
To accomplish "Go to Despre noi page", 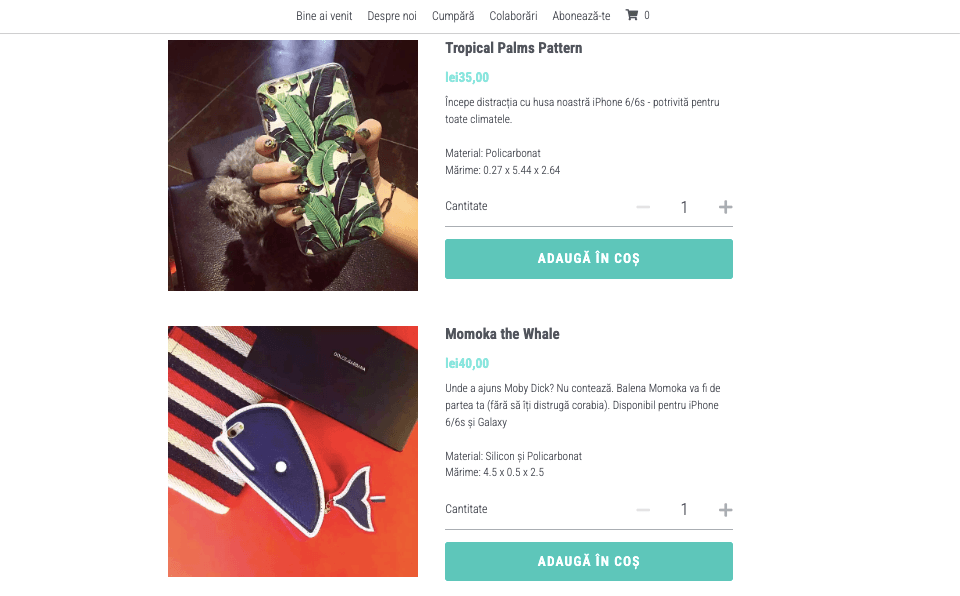I will click(392, 16).
